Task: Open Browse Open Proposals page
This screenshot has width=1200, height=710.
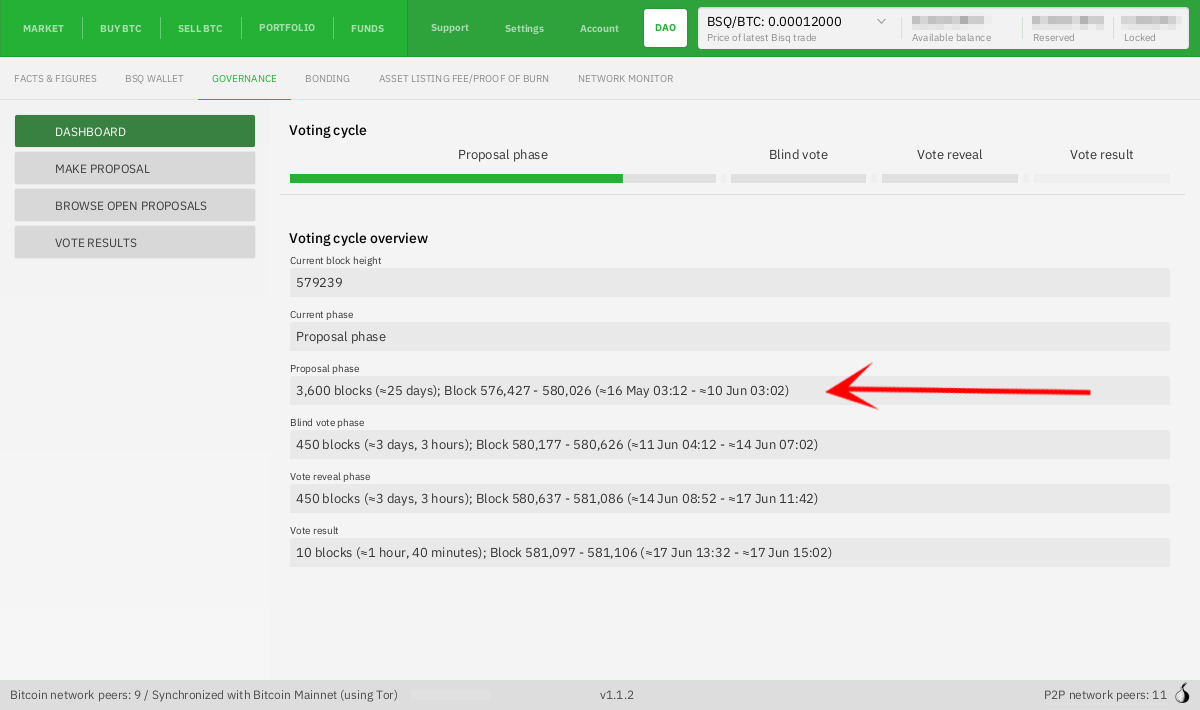Action: coord(135,205)
